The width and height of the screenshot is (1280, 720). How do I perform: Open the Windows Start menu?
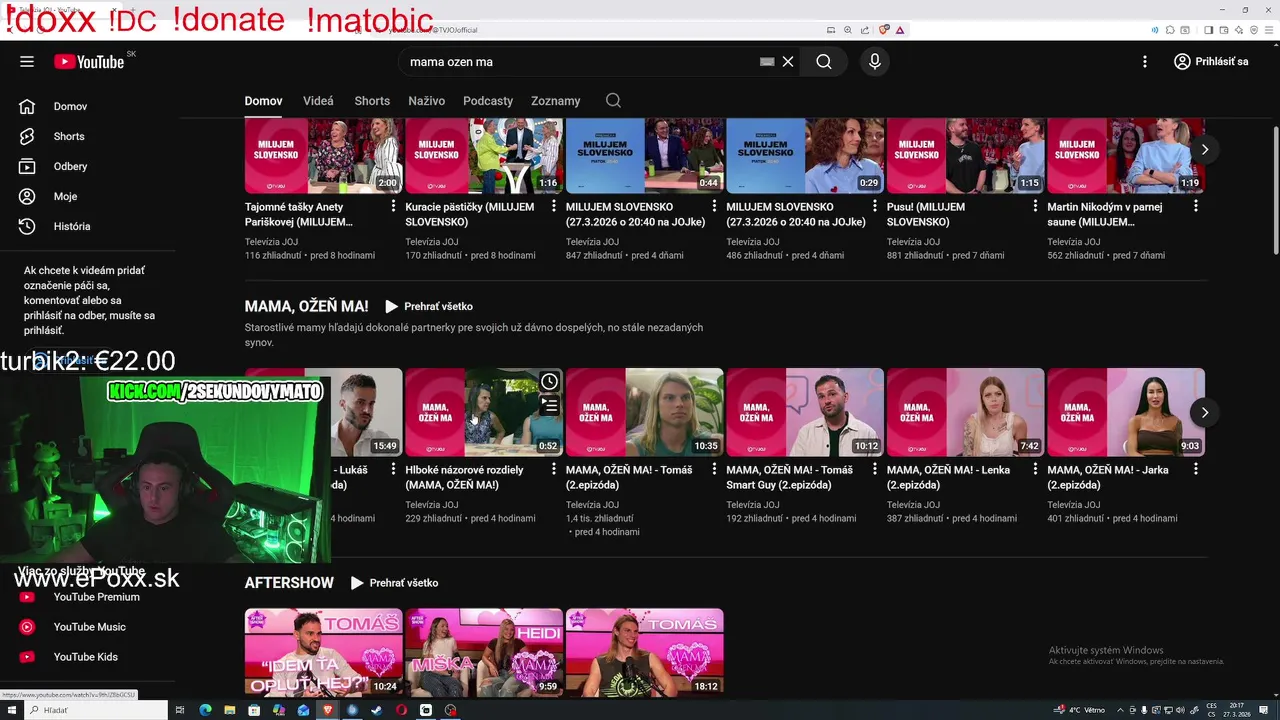coord(12,710)
